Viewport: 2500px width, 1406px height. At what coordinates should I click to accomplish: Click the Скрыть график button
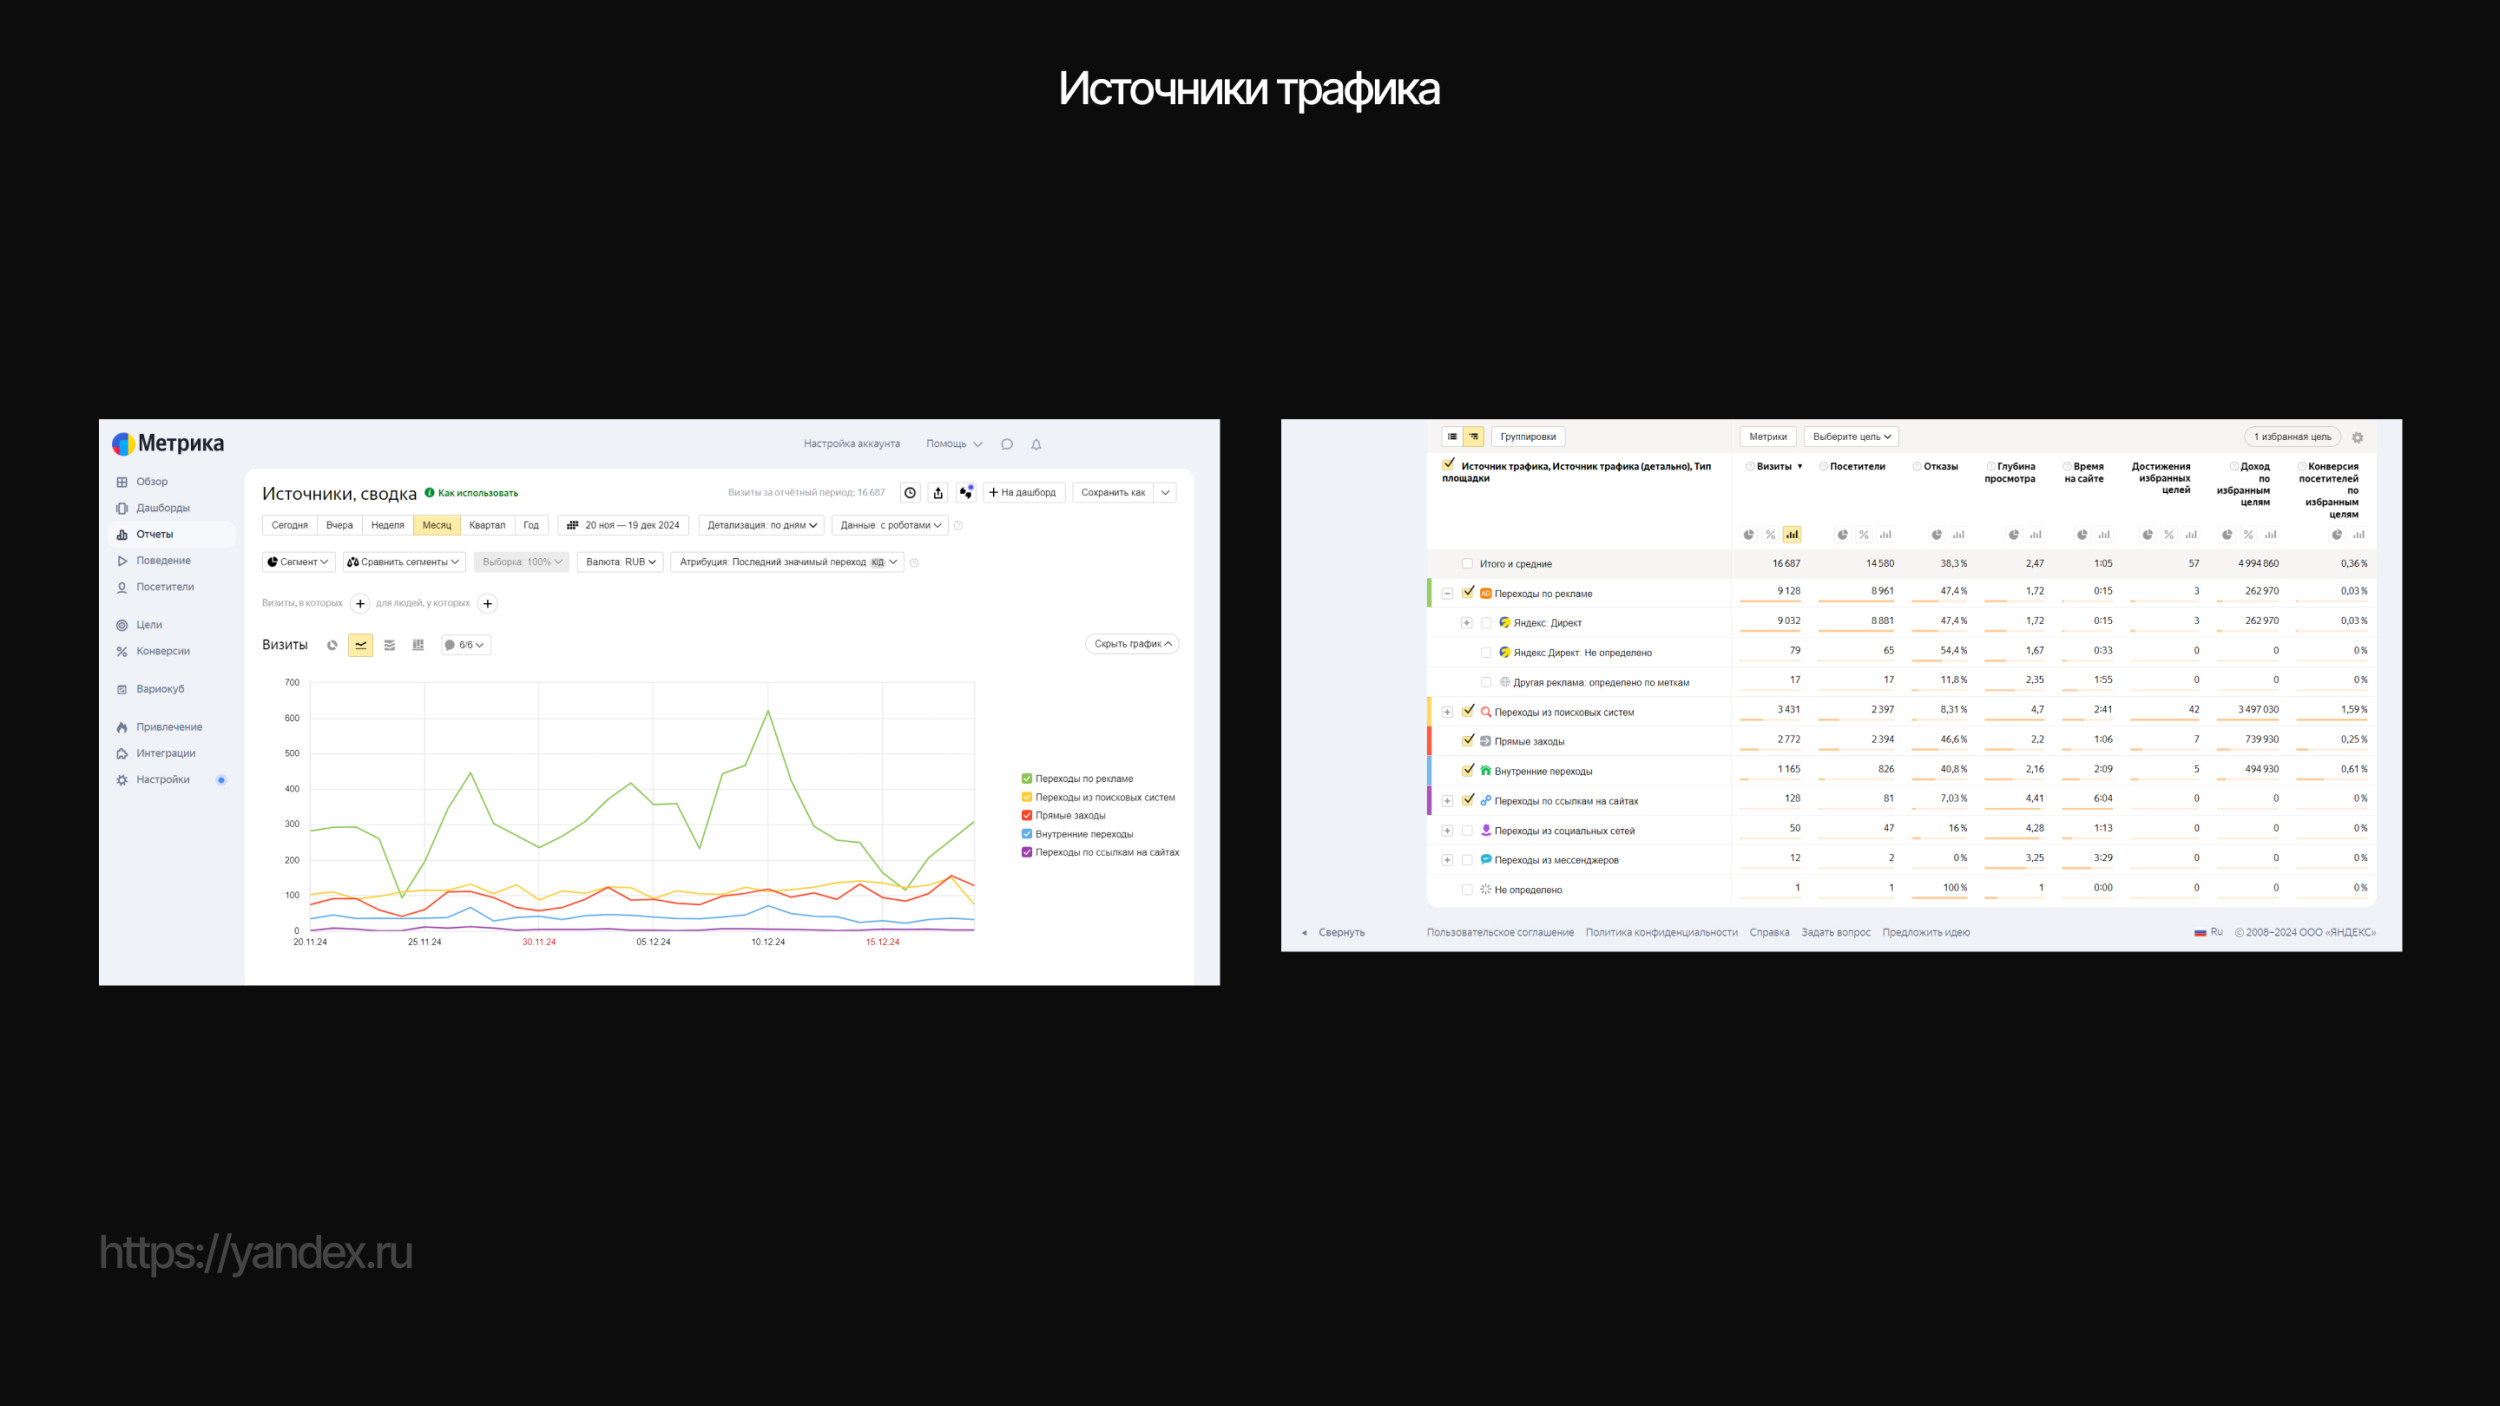1132,644
